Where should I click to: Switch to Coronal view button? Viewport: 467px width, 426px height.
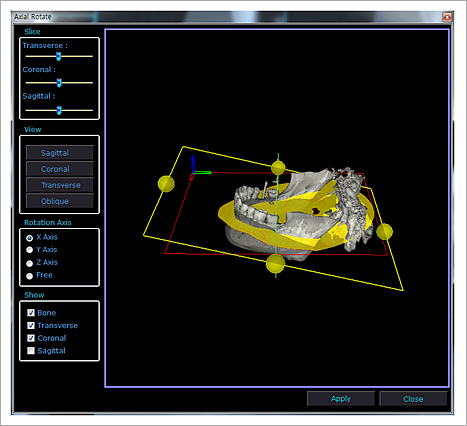coord(60,169)
